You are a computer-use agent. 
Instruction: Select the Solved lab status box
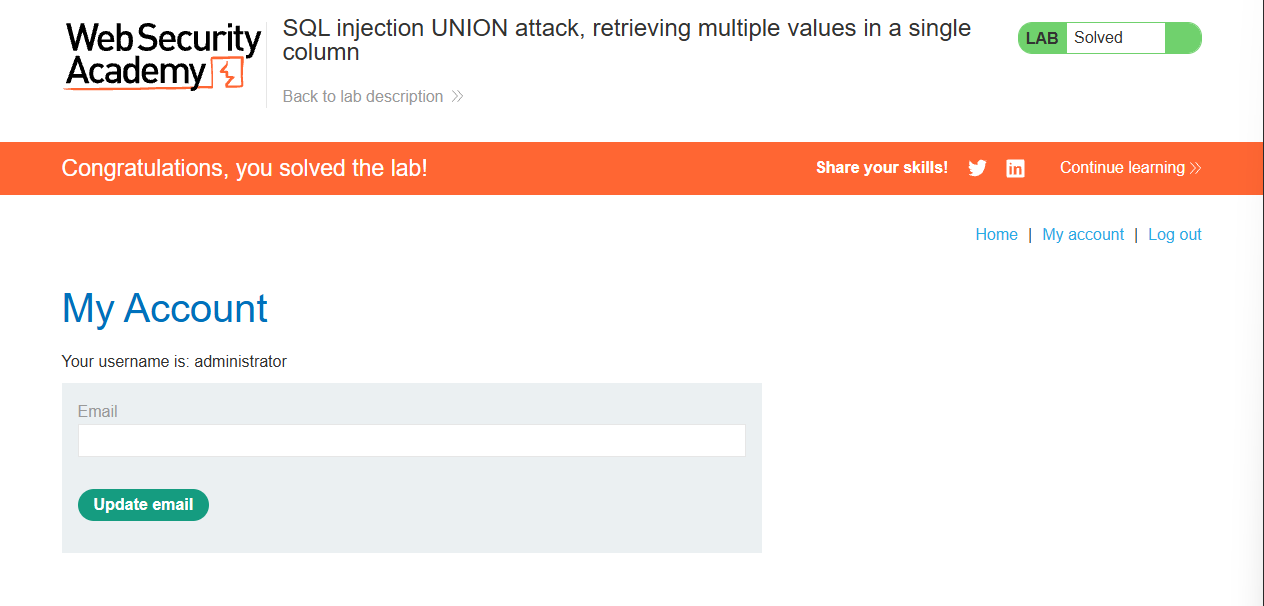tap(1115, 38)
